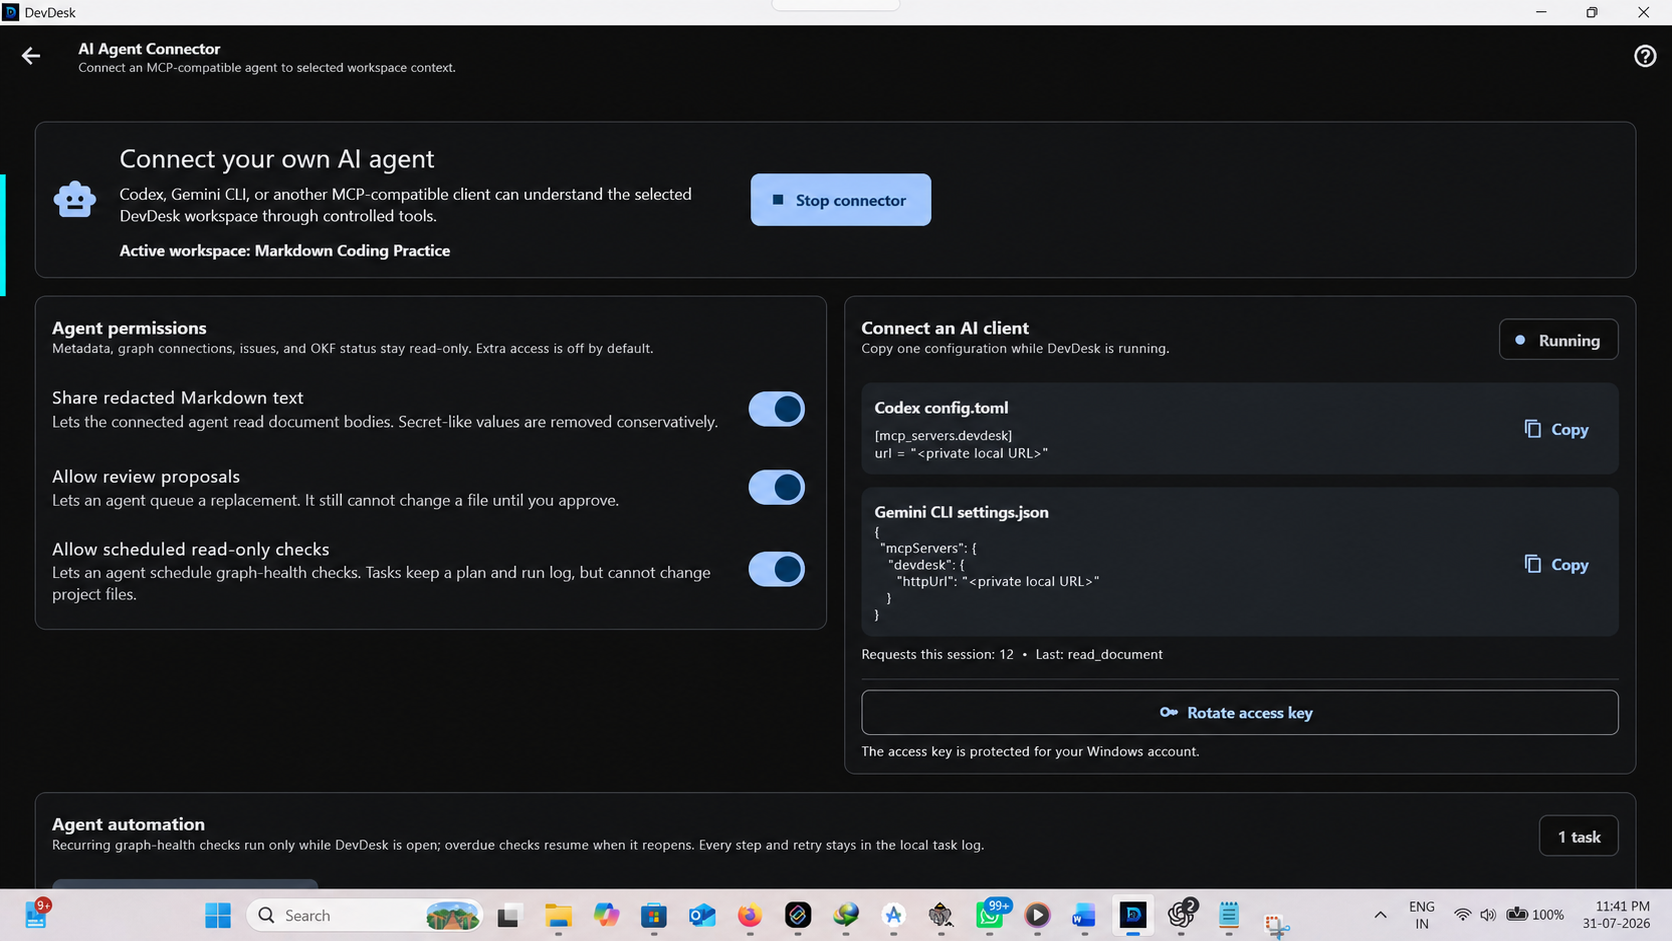Launch Firefox from the taskbar
The height and width of the screenshot is (941, 1672).
click(x=750, y=915)
